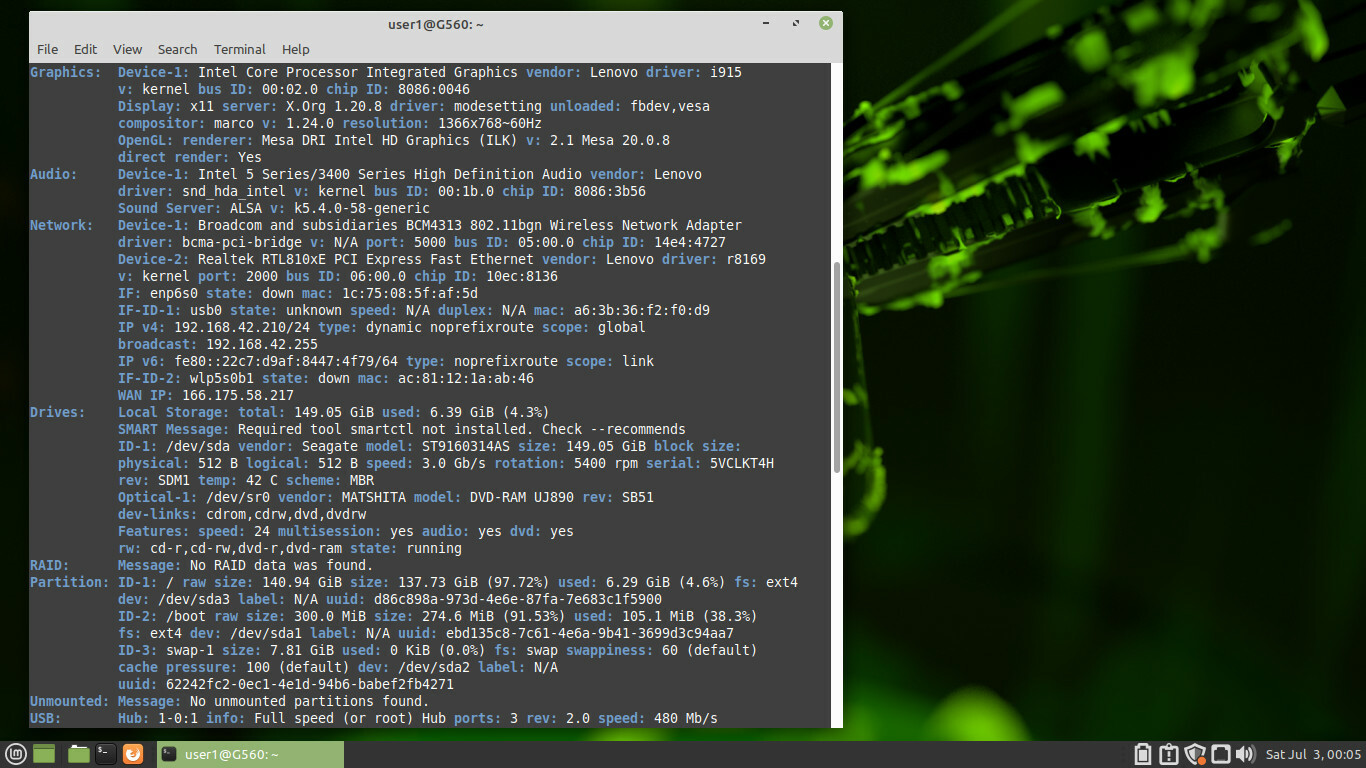
Task: Click the user1@G560 taskbar window button
Action: point(250,754)
